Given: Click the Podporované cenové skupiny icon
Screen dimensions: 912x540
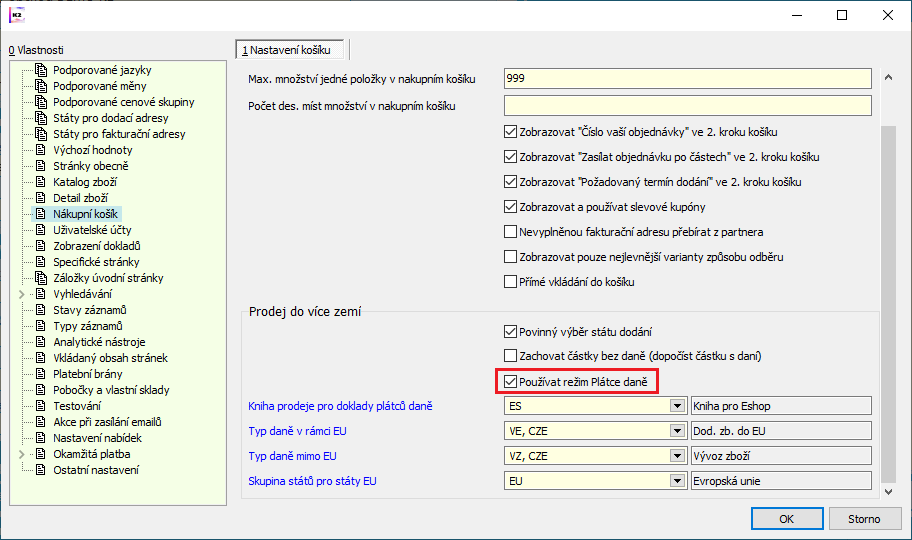Looking at the screenshot, I should pos(41,102).
